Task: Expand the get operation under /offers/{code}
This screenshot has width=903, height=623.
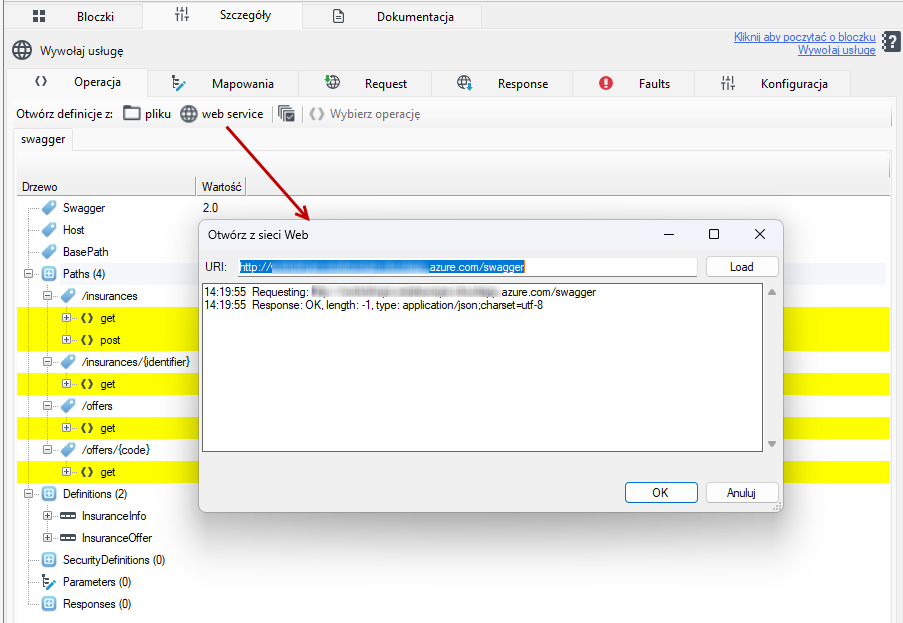Action: click(66, 472)
